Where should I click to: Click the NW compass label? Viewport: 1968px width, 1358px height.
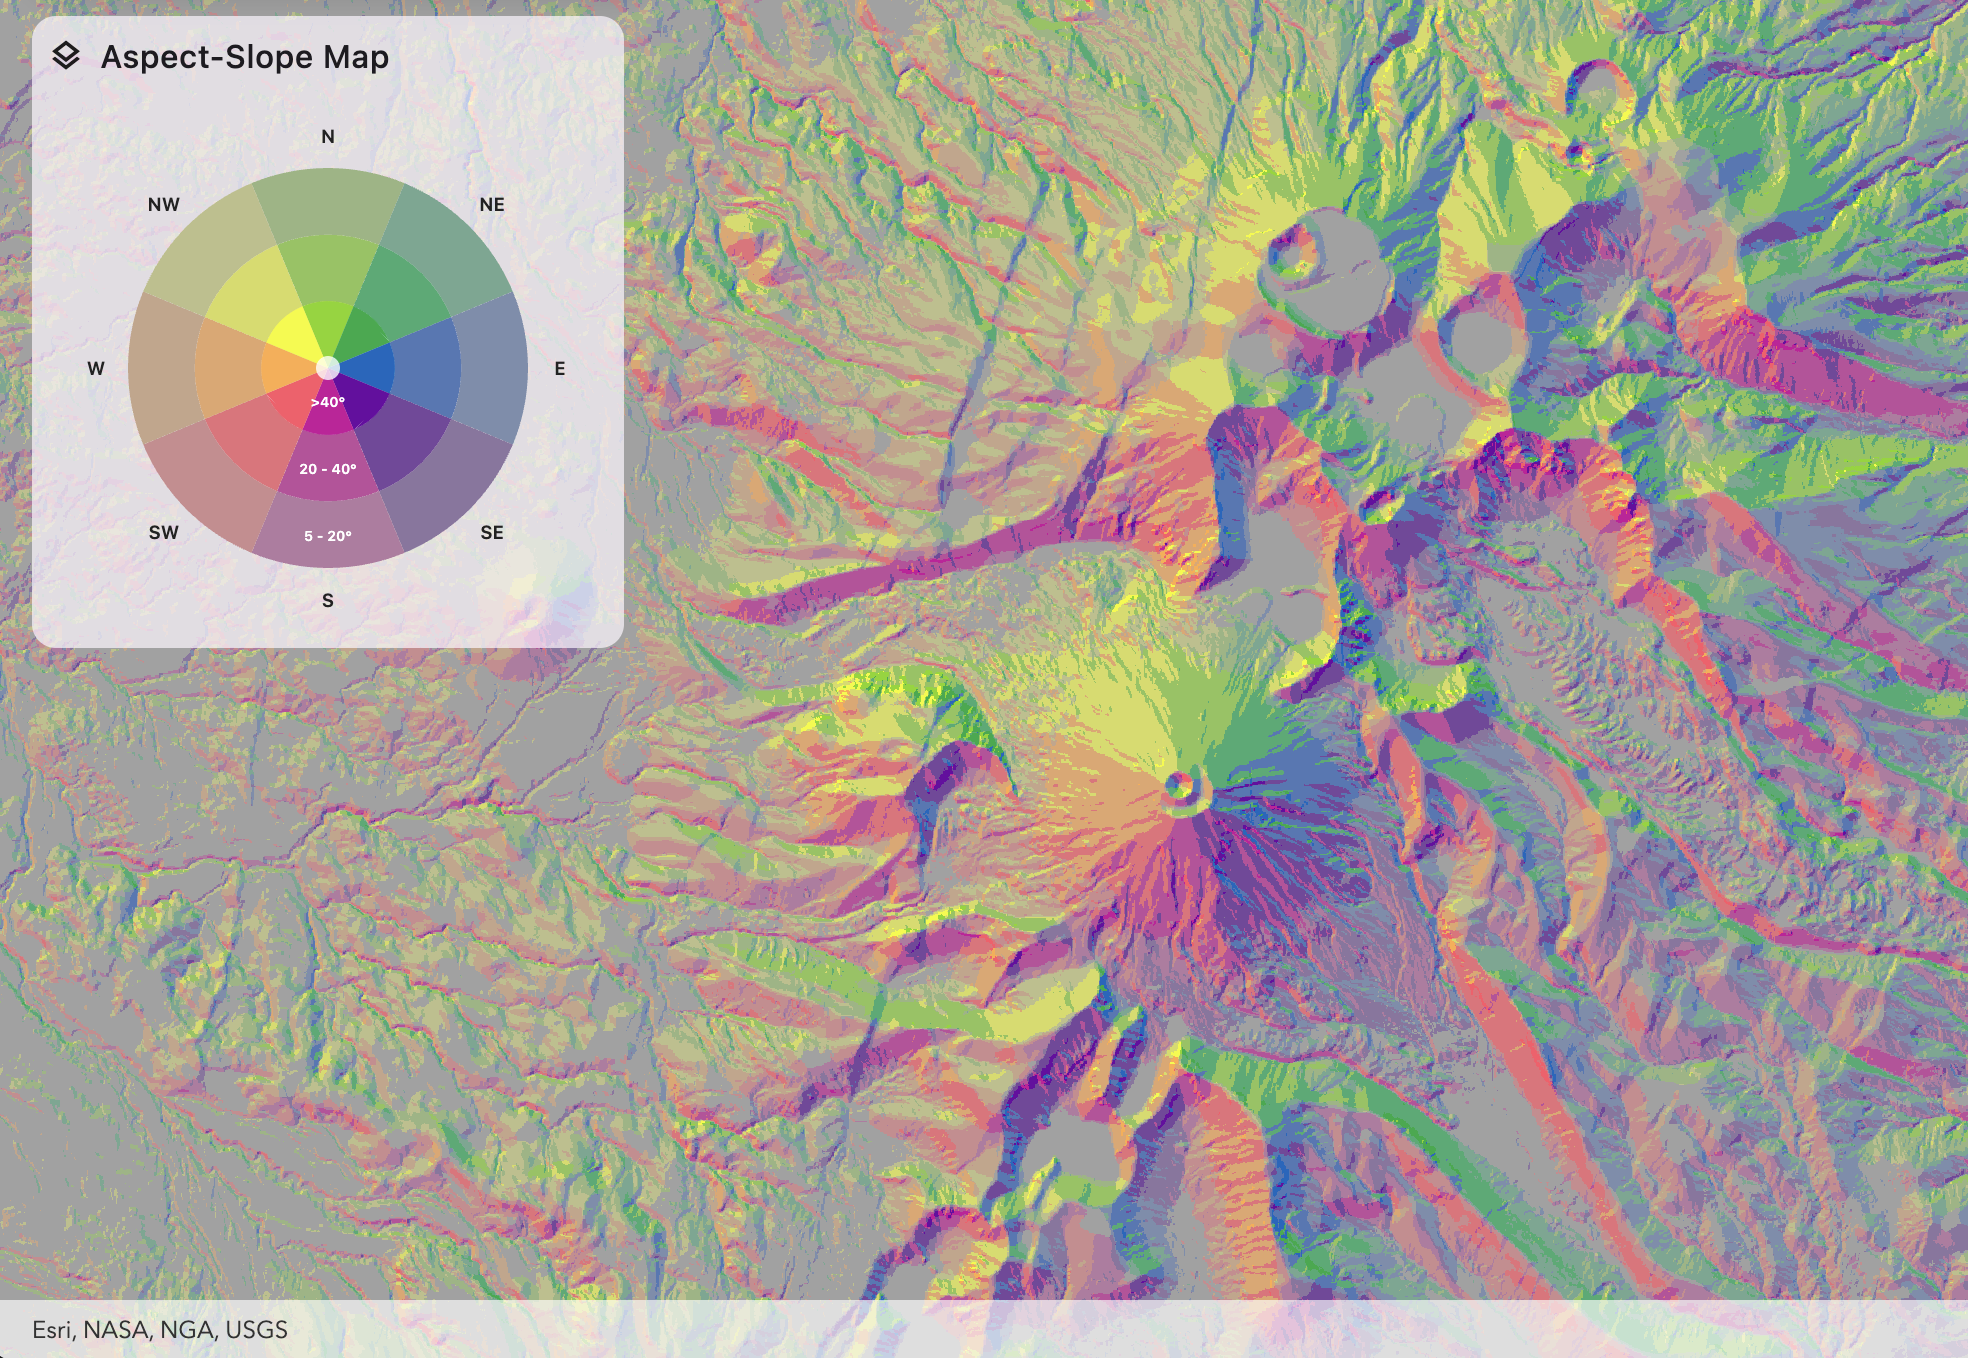point(164,204)
